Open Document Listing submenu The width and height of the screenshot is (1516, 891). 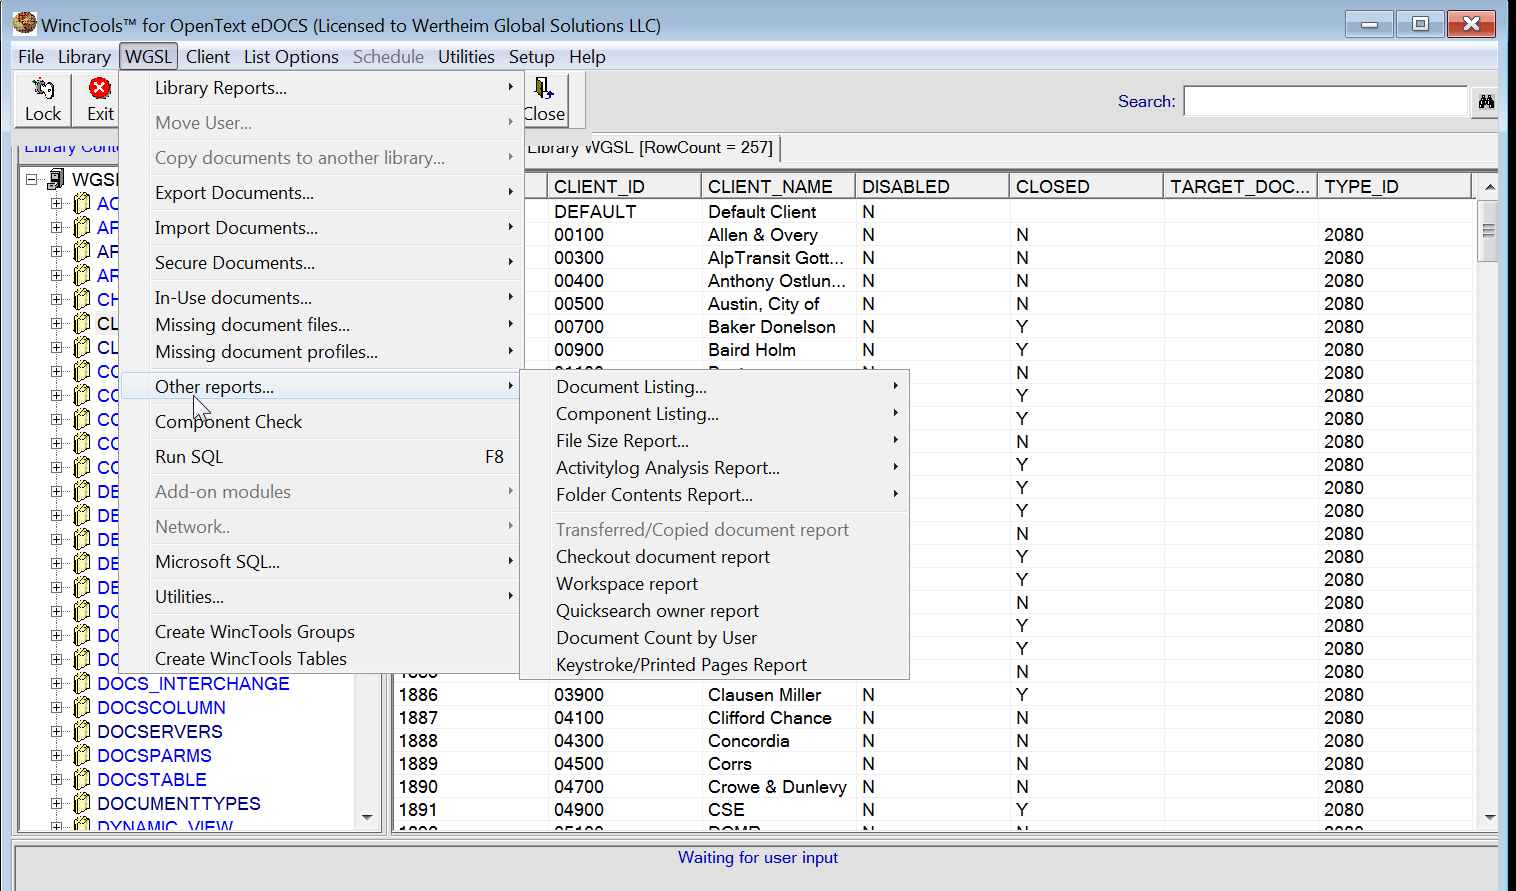point(714,387)
